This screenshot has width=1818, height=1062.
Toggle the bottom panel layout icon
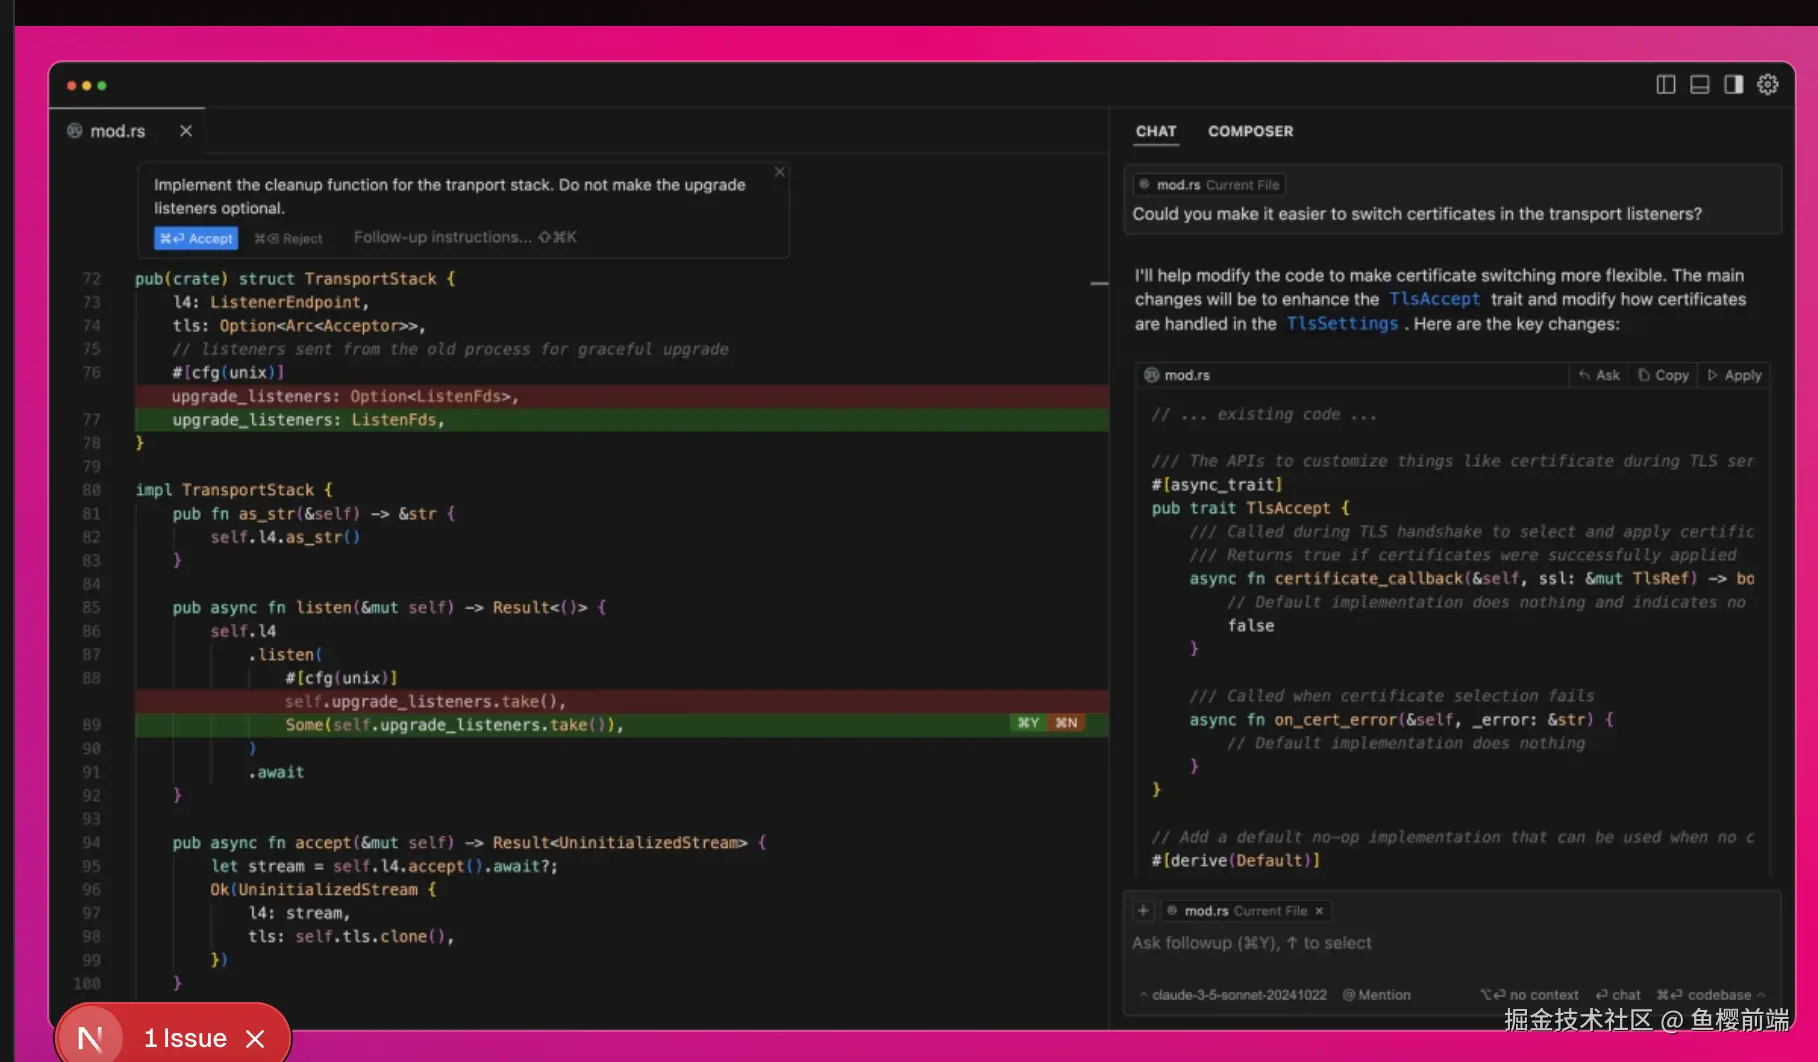[x=1699, y=85]
